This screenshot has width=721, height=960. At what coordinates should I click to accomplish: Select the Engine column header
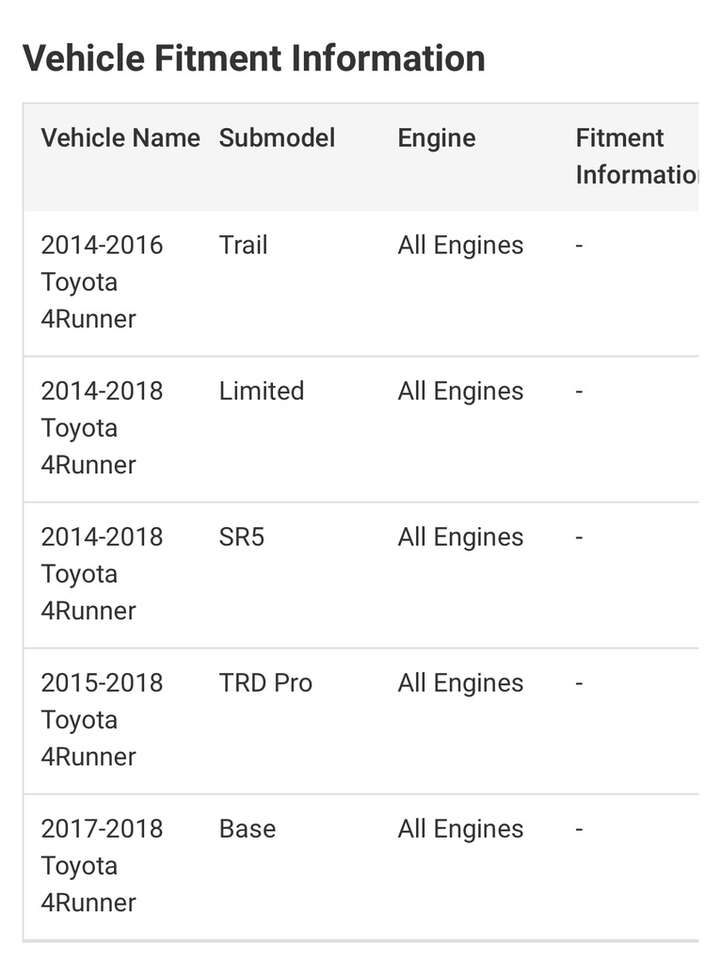[436, 138]
